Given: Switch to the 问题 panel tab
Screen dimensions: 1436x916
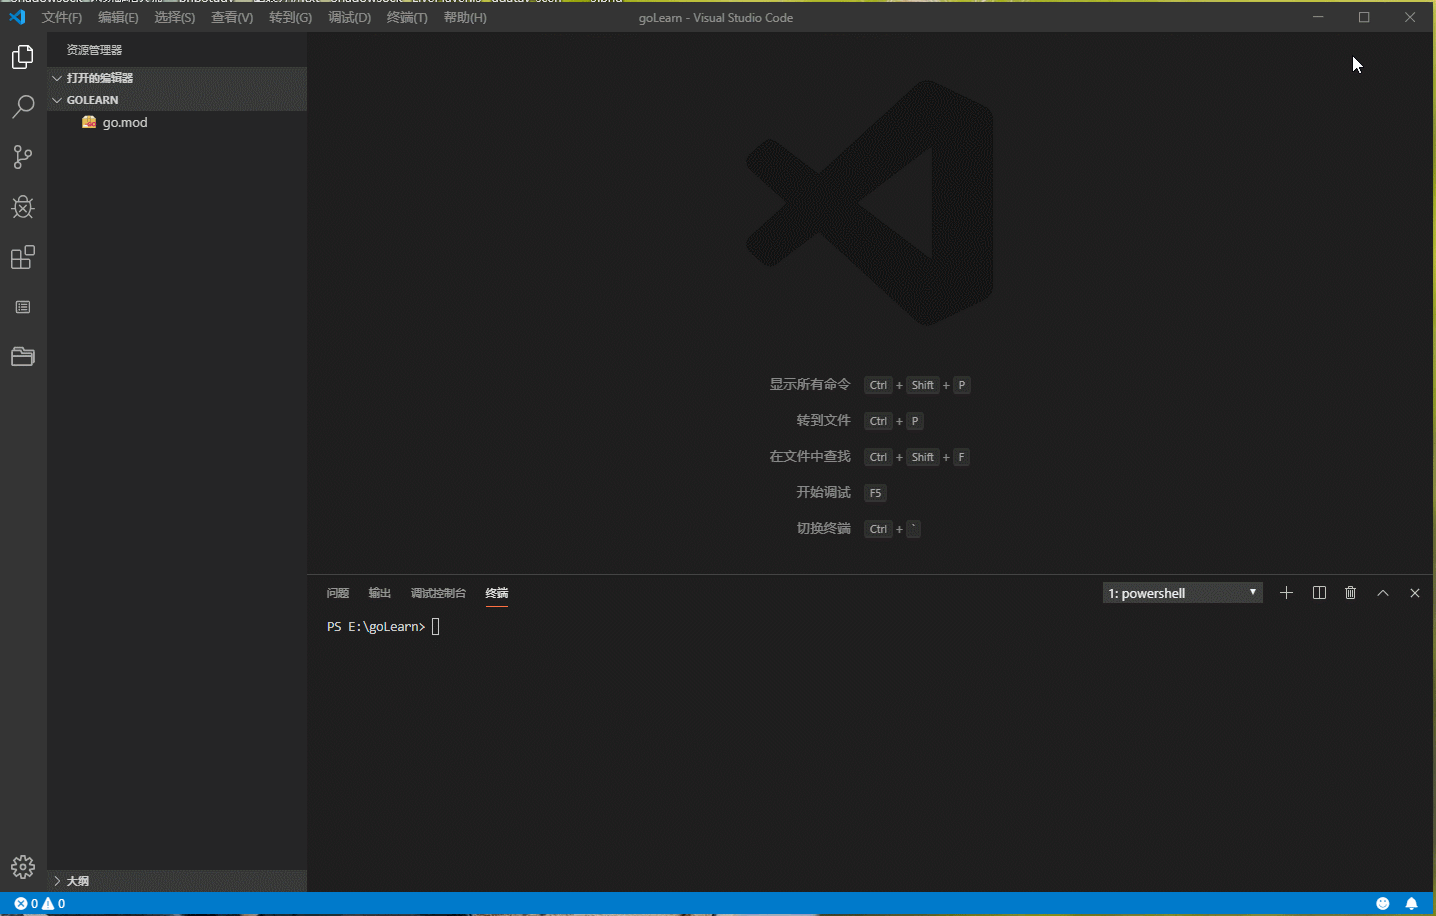Looking at the screenshot, I should click(x=338, y=593).
